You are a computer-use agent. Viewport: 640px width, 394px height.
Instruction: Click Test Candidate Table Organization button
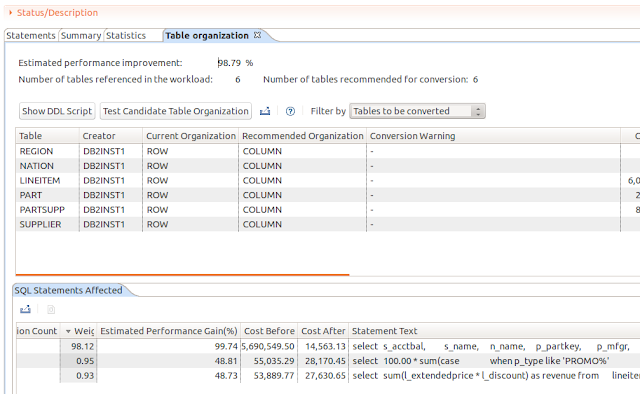point(176,111)
